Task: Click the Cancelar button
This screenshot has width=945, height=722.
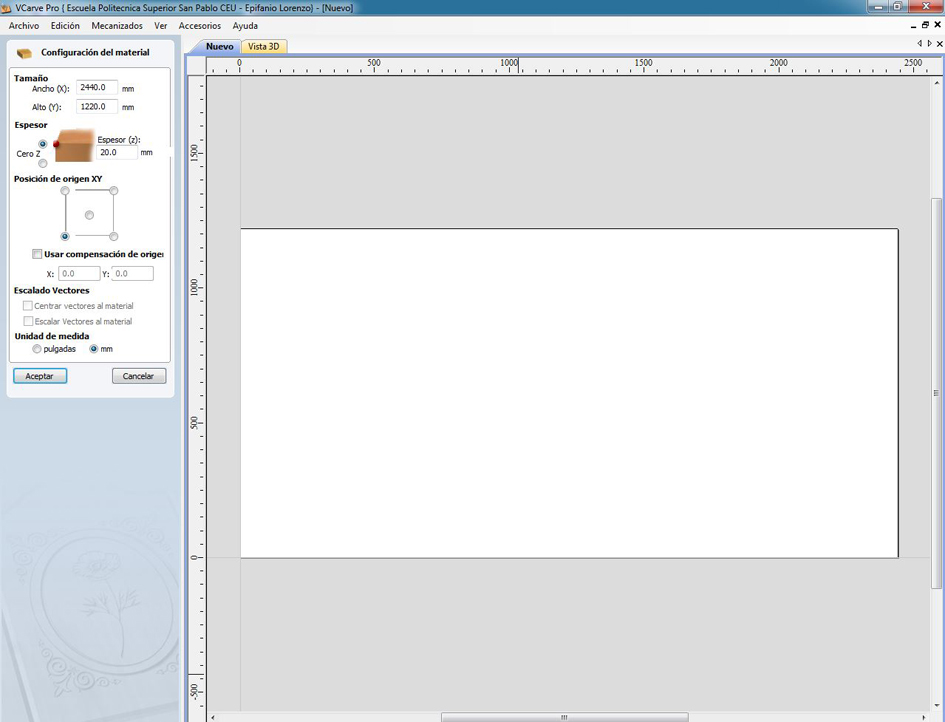Action: point(139,376)
